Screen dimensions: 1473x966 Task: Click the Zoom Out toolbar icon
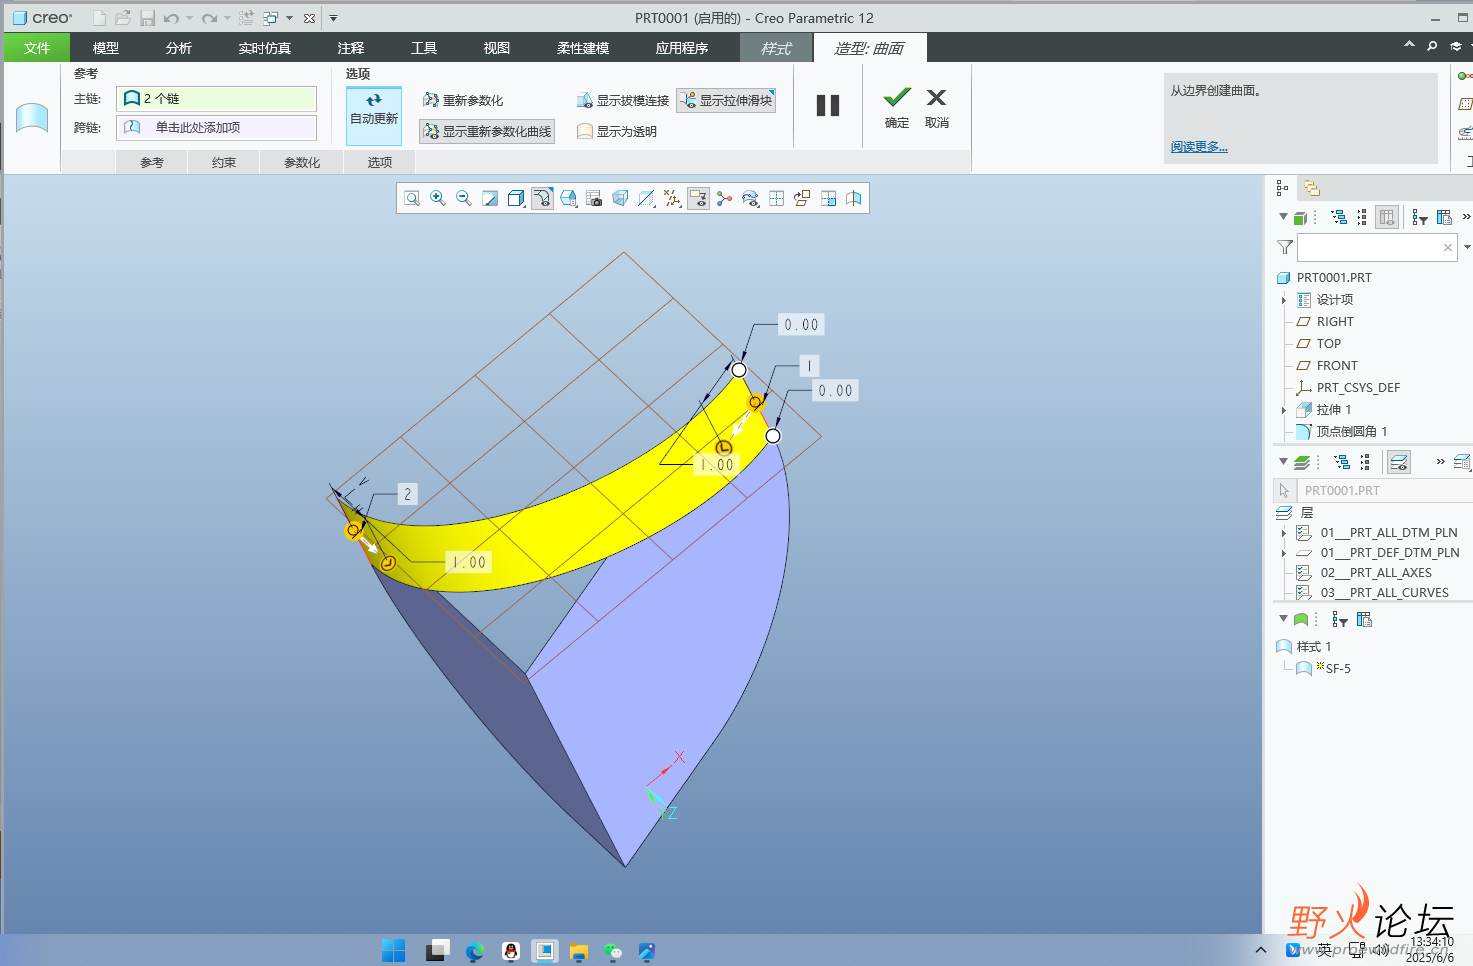tap(464, 198)
